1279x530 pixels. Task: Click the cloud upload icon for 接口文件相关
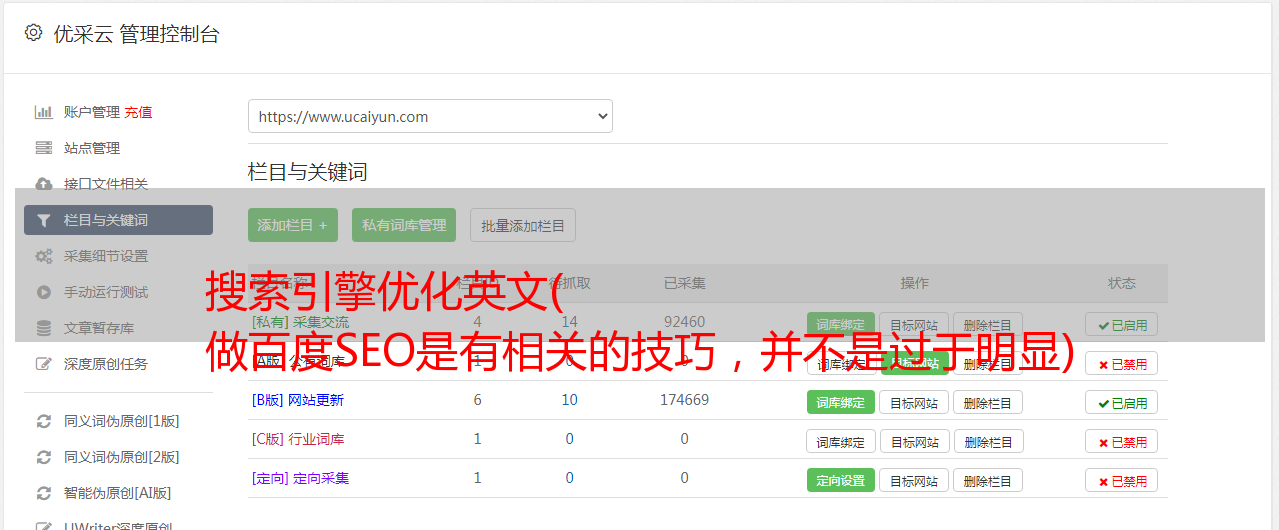[44, 184]
